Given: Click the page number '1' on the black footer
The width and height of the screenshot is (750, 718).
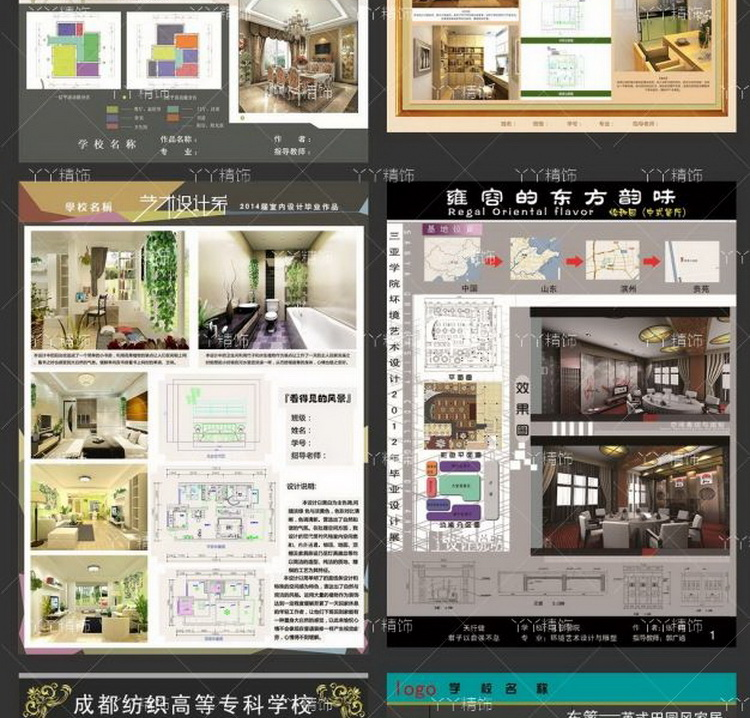Looking at the screenshot, I should [x=712, y=635].
